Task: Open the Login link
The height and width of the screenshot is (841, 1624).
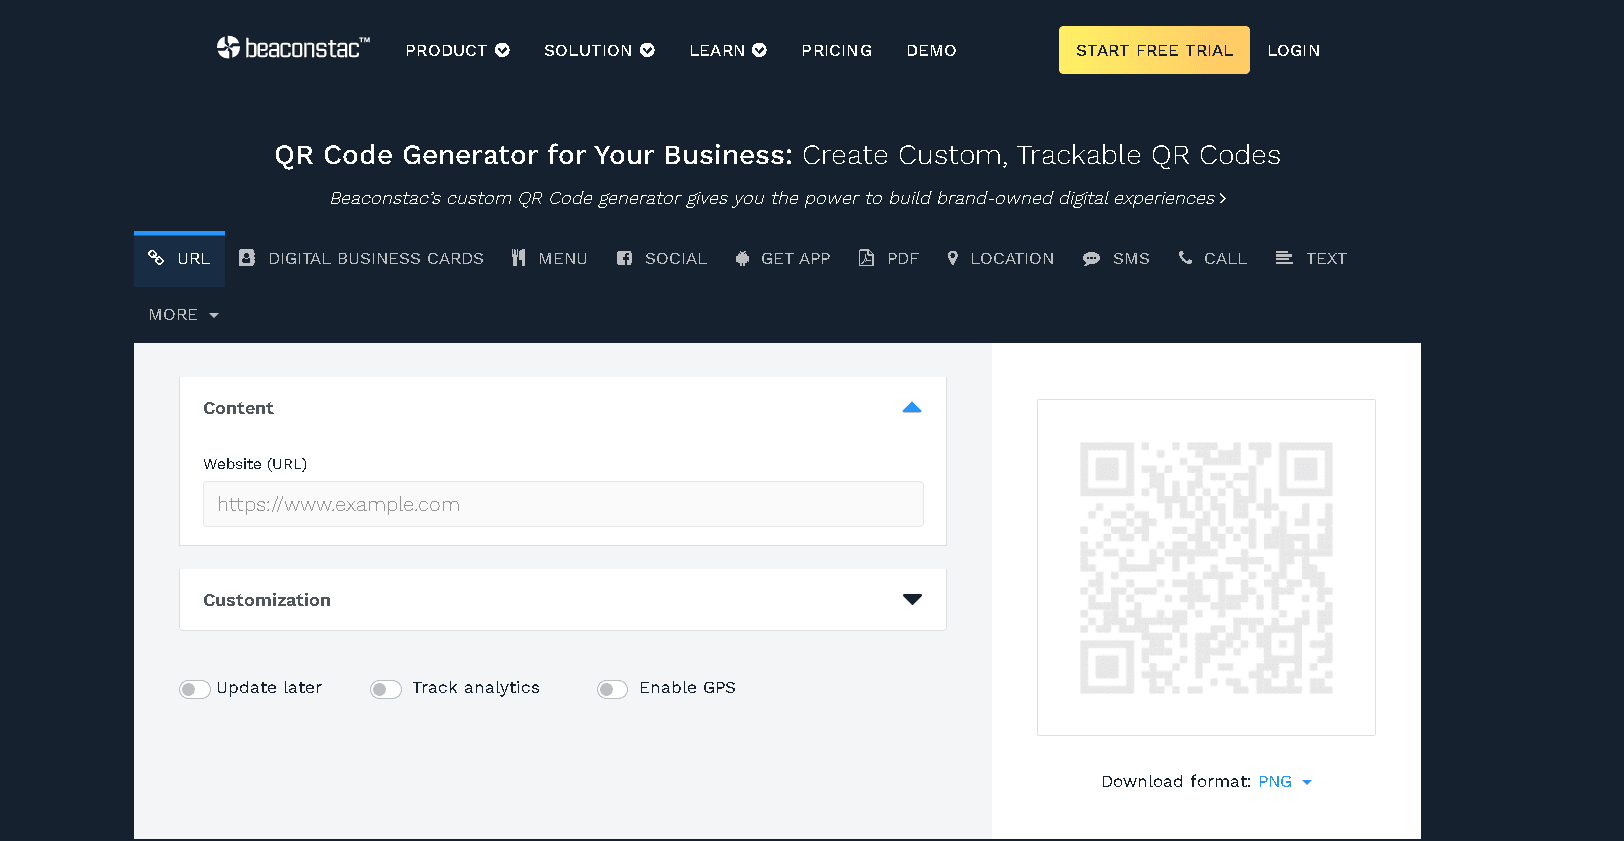Action: point(1294,50)
